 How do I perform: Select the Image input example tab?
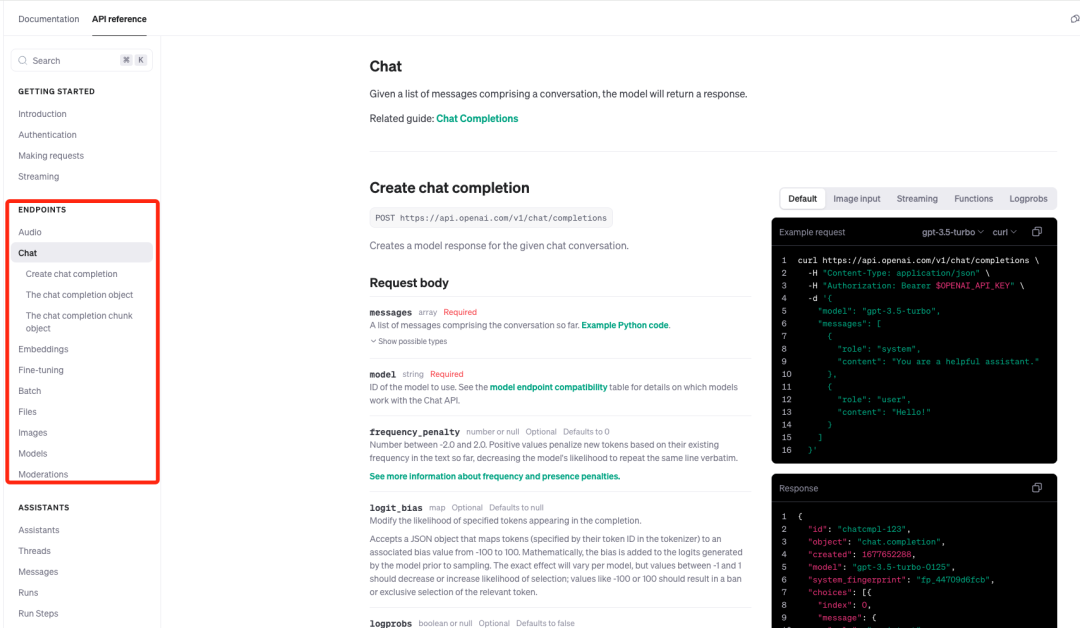pos(857,199)
